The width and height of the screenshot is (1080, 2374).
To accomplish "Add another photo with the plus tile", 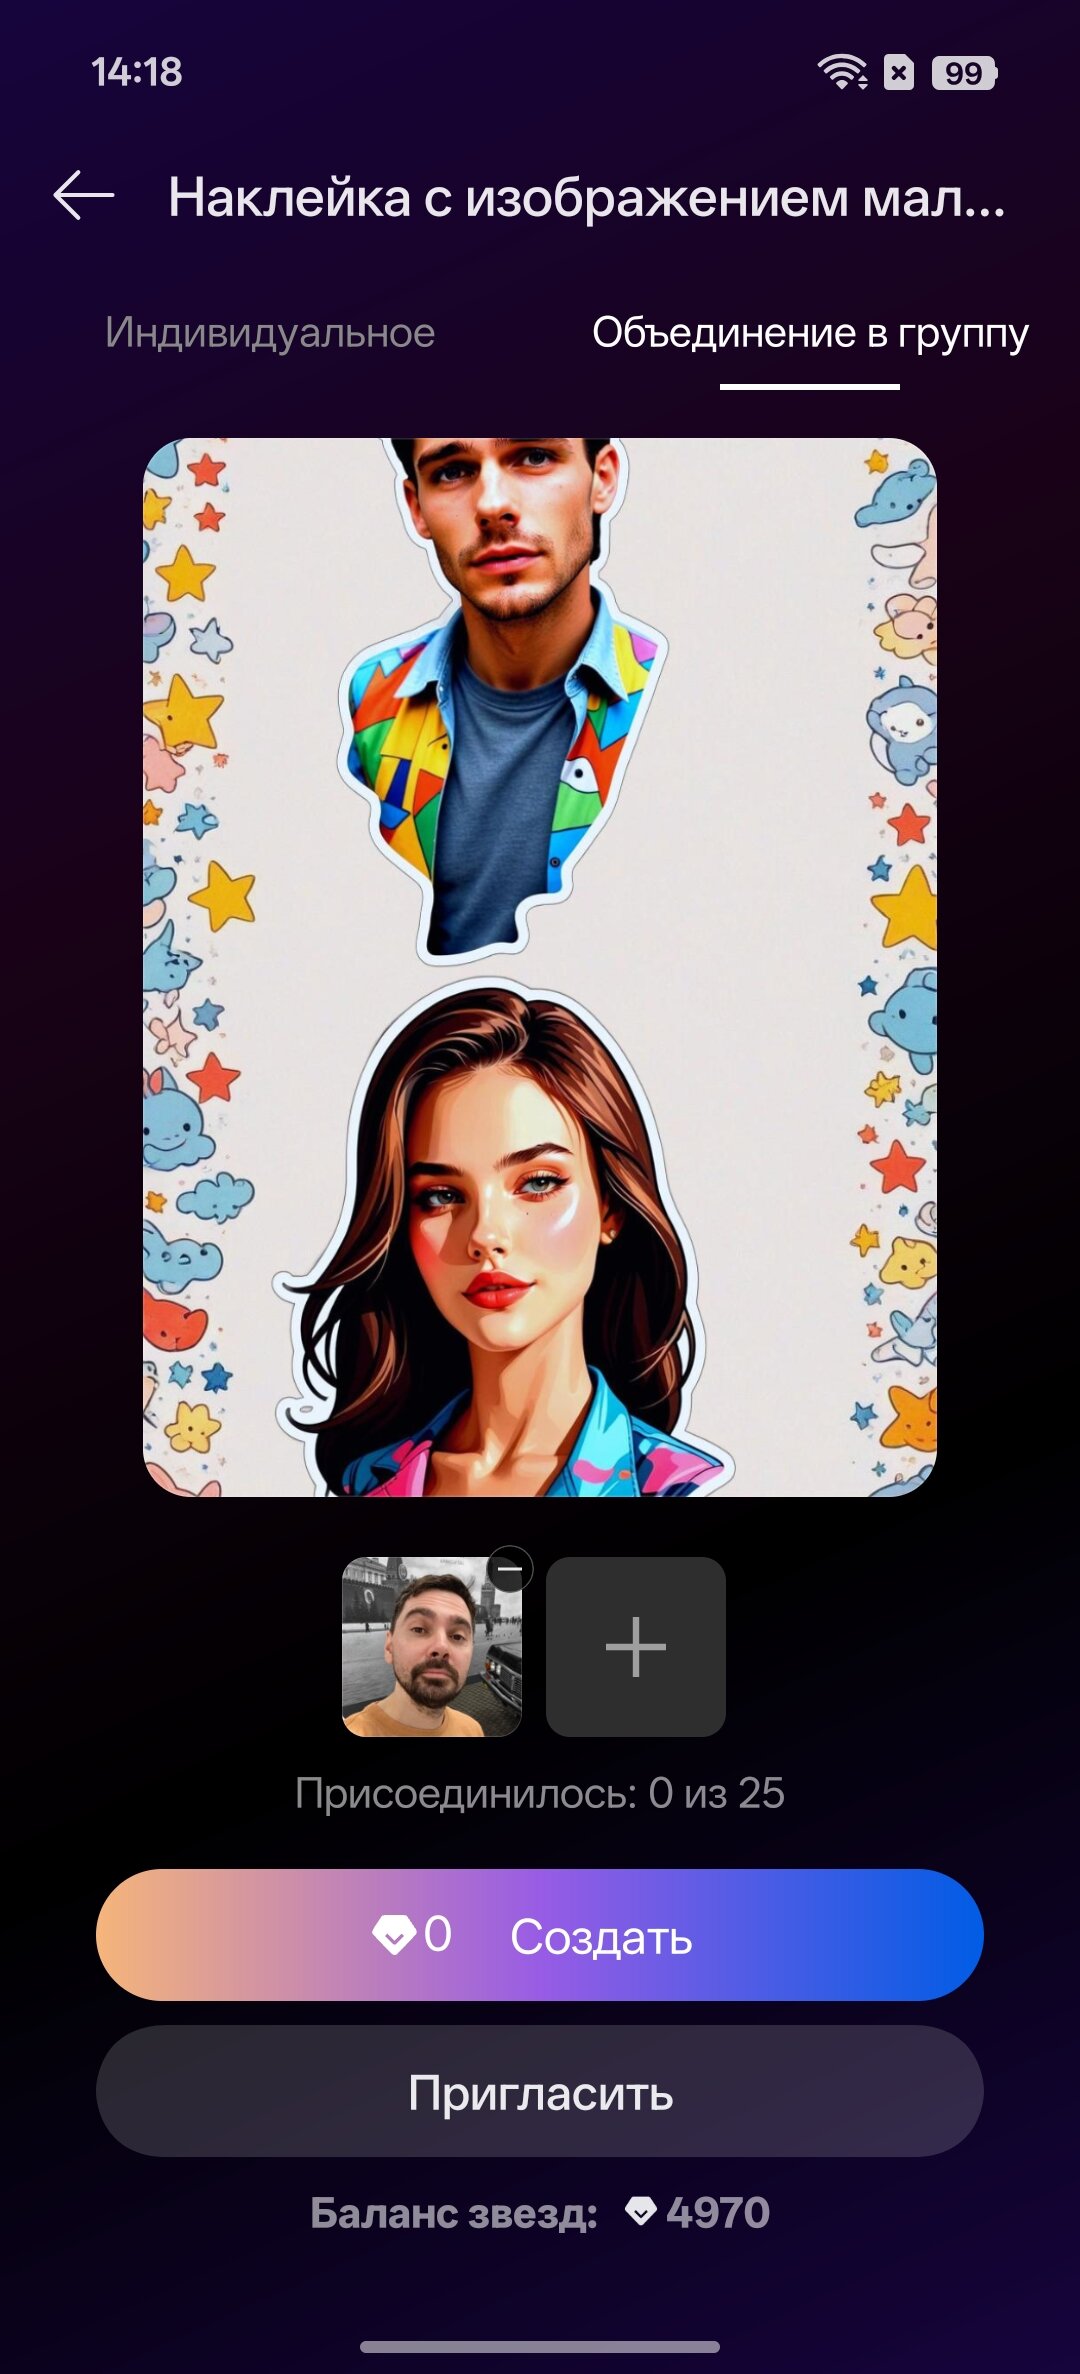I will pyautogui.click(x=635, y=1646).
